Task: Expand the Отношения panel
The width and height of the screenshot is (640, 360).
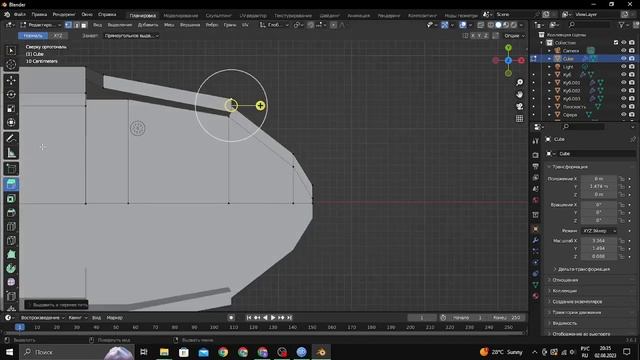Action: [x=565, y=280]
